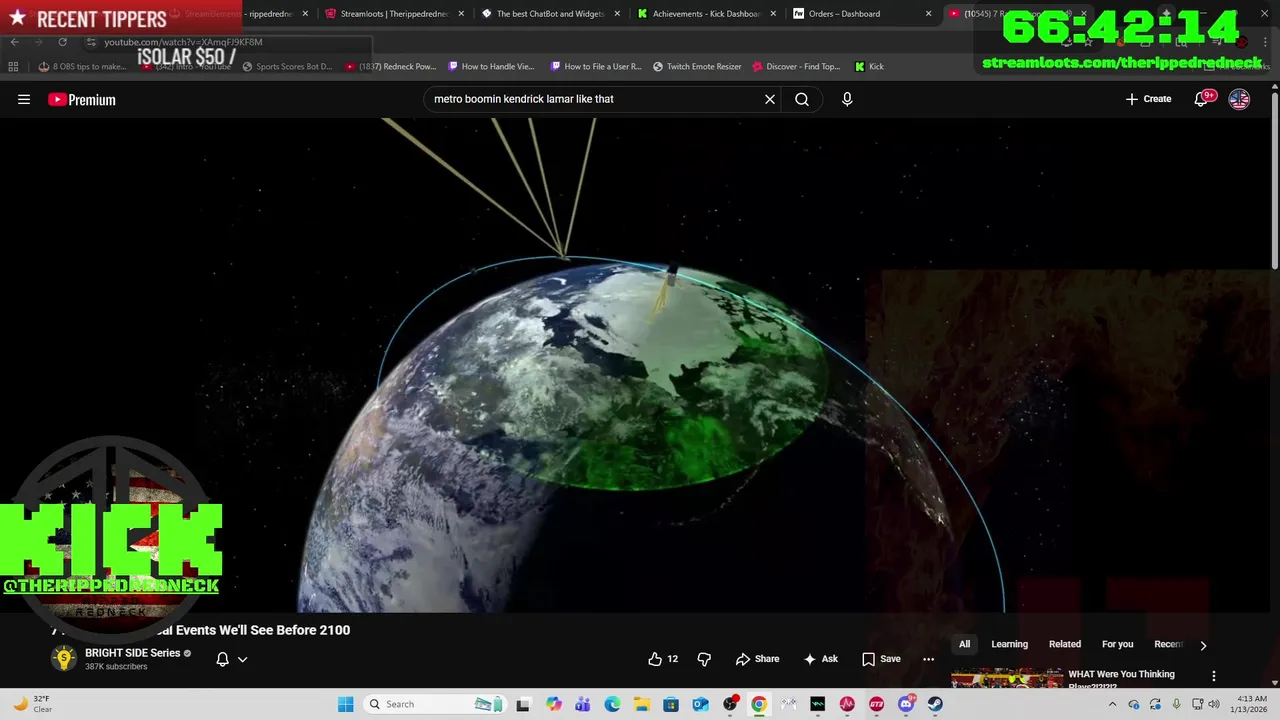Open OBS Studio on the taskbar
The width and height of the screenshot is (1280, 720).
[x=730, y=704]
